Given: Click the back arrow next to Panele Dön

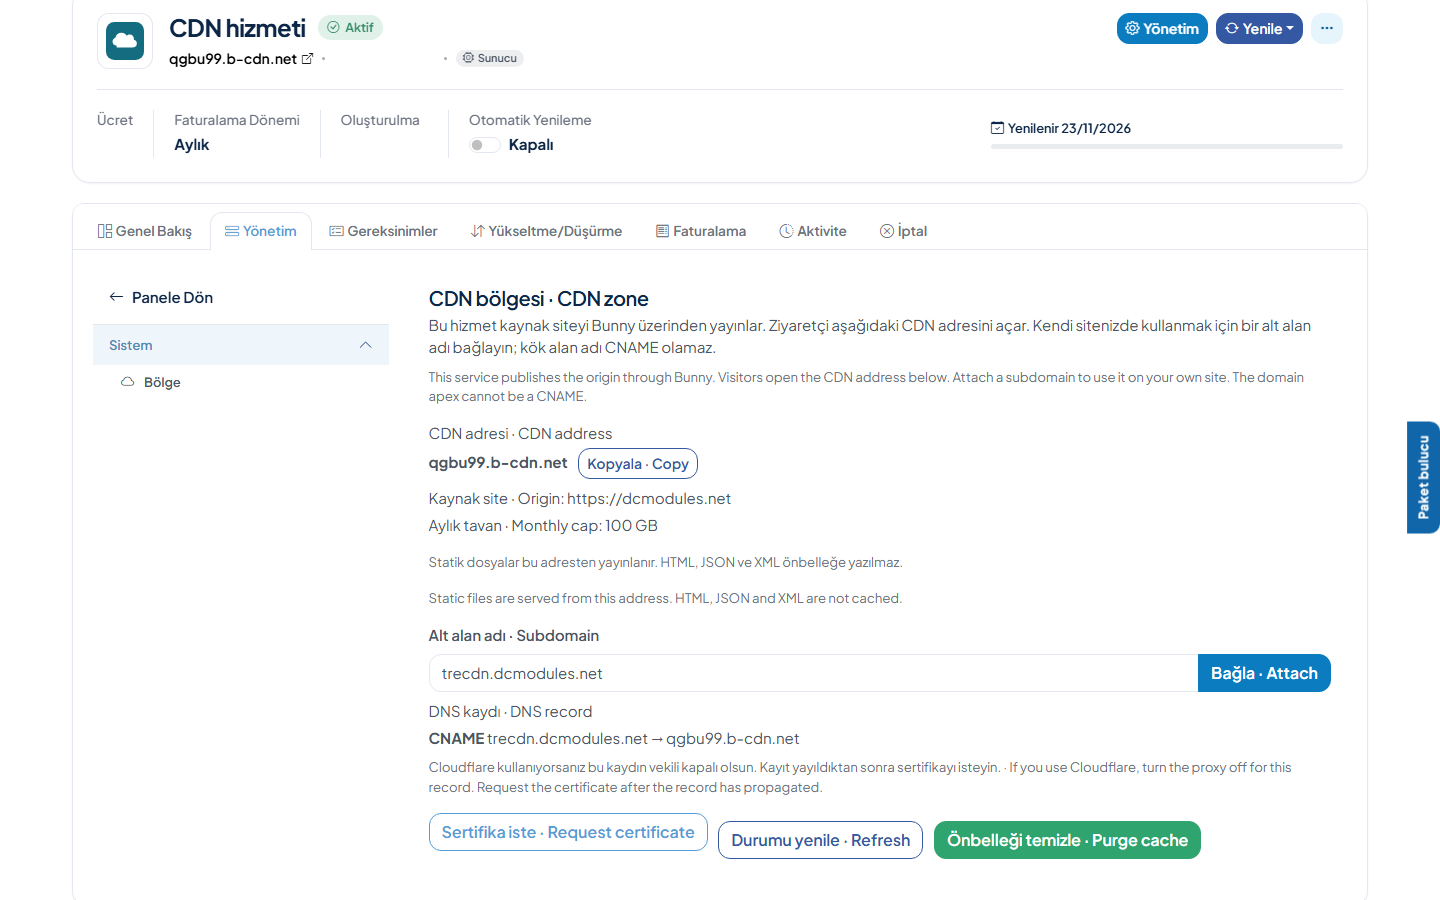Looking at the screenshot, I should pos(116,297).
